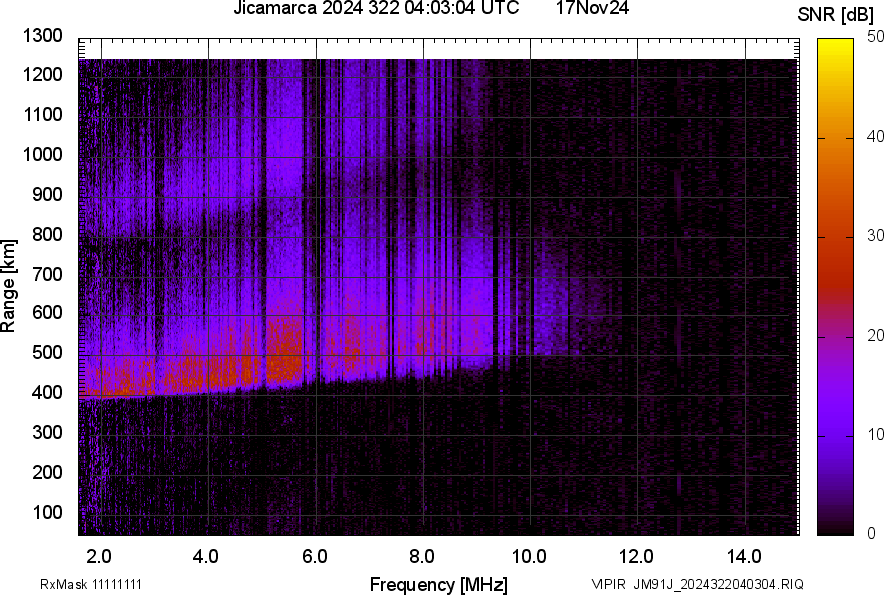The height and width of the screenshot is (595, 884).
Task: Click colorbar value 30
Action: coord(875,235)
